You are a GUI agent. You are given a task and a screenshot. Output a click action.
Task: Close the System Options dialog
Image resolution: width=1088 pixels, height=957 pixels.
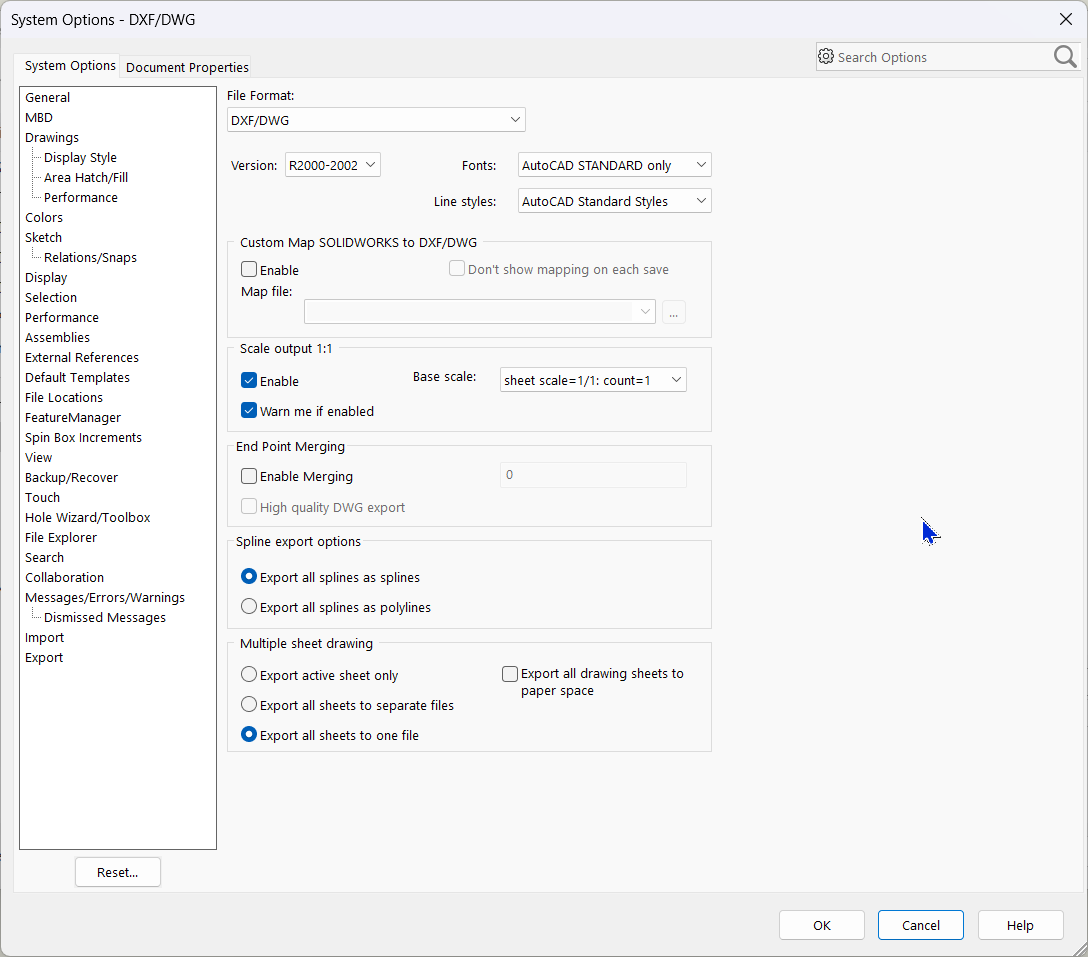(x=1066, y=19)
